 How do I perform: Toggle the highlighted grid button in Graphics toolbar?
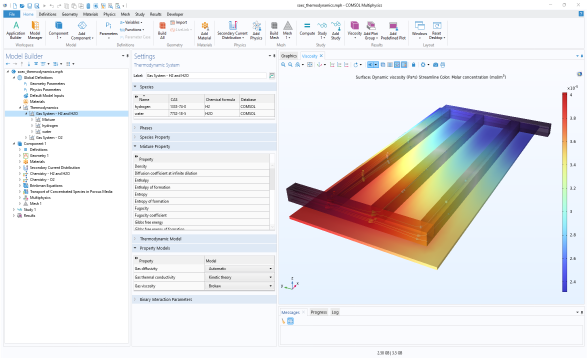click(397, 65)
